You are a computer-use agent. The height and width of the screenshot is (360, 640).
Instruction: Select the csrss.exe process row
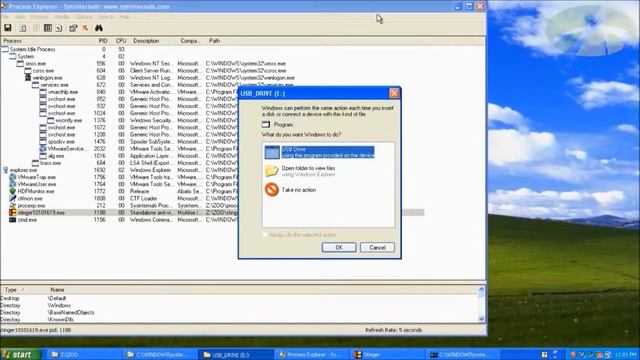212,71
